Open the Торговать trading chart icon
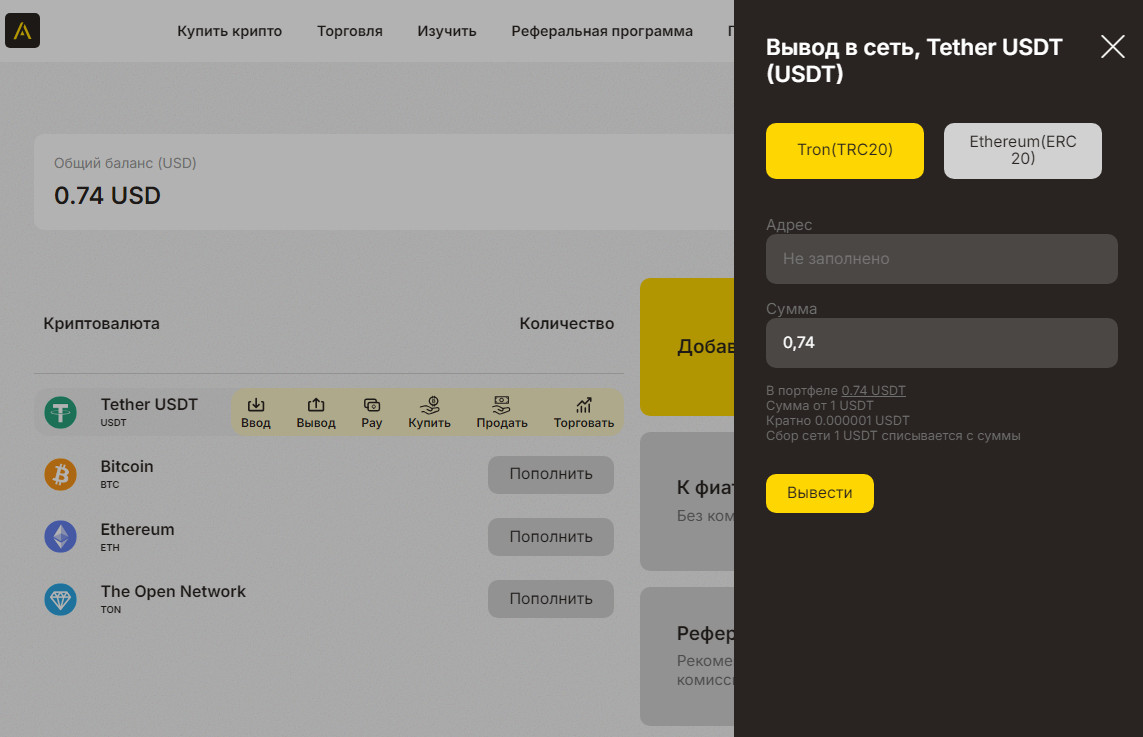This screenshot has height=737, width=1143. (584, 405)
